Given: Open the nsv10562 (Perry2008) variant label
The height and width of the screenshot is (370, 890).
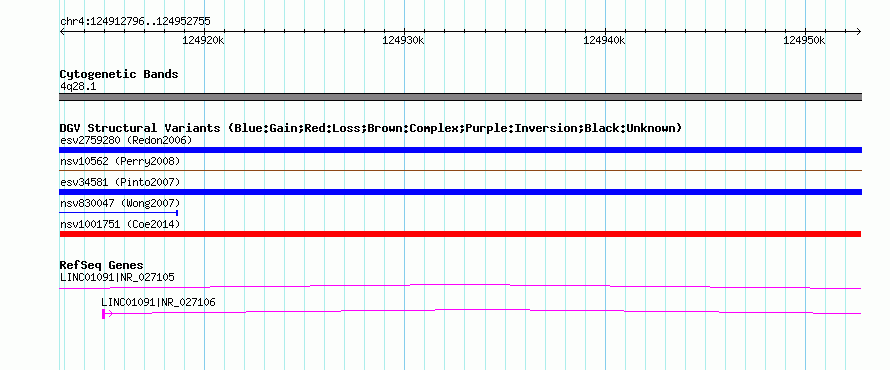Looking at the screenshot, I should click(x=120, y=162).
